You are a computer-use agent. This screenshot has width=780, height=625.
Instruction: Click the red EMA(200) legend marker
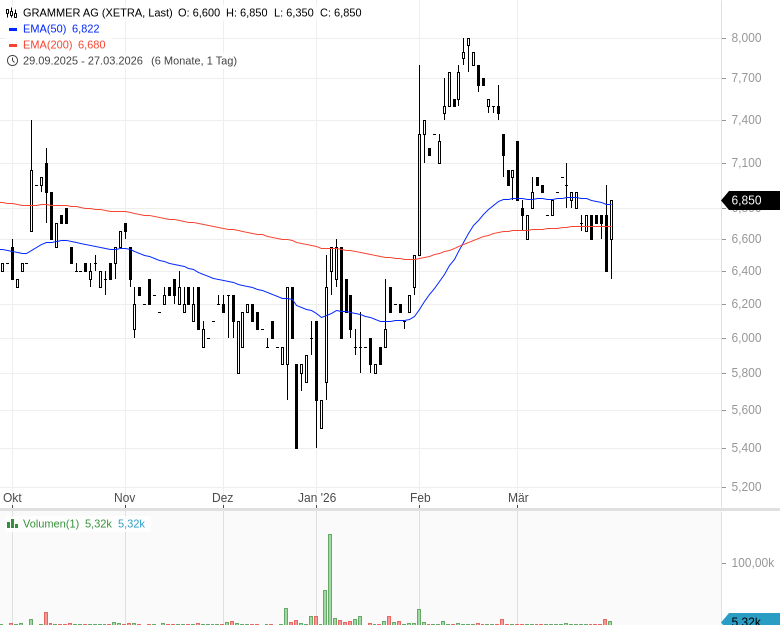pyautogui.click(x=12, y=45)
